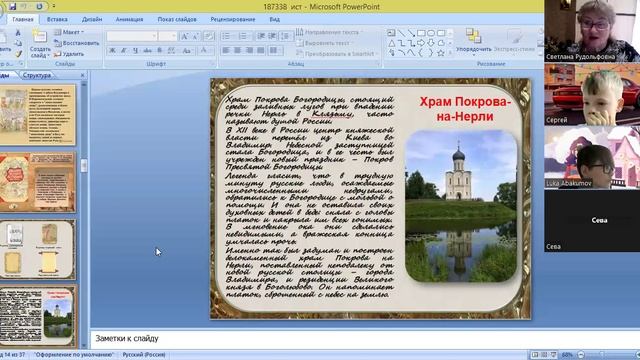Select the Rectangle shape in gallery
The width and height of the screenshot is (640, 360).
click(421, 33)
